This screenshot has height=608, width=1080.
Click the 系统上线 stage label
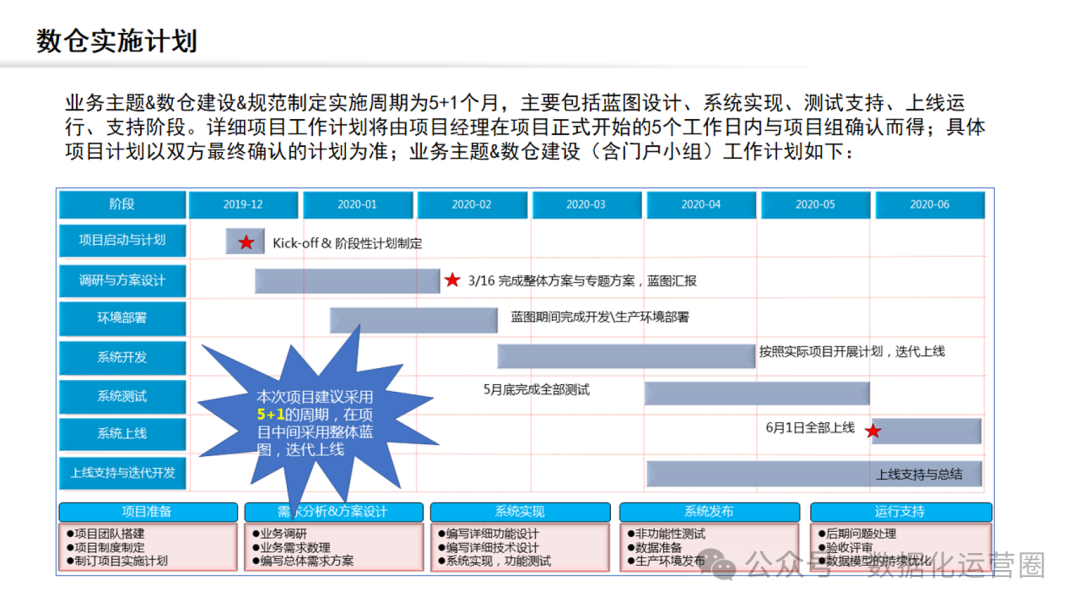(x=122, y=434)
